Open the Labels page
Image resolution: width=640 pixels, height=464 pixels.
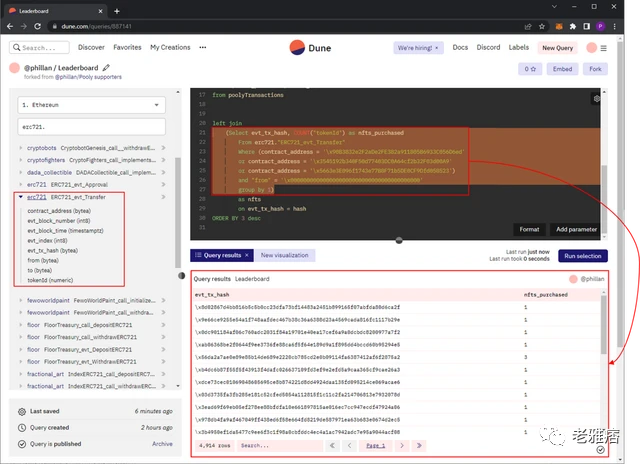pyautogui.click(x=518, y=47)
